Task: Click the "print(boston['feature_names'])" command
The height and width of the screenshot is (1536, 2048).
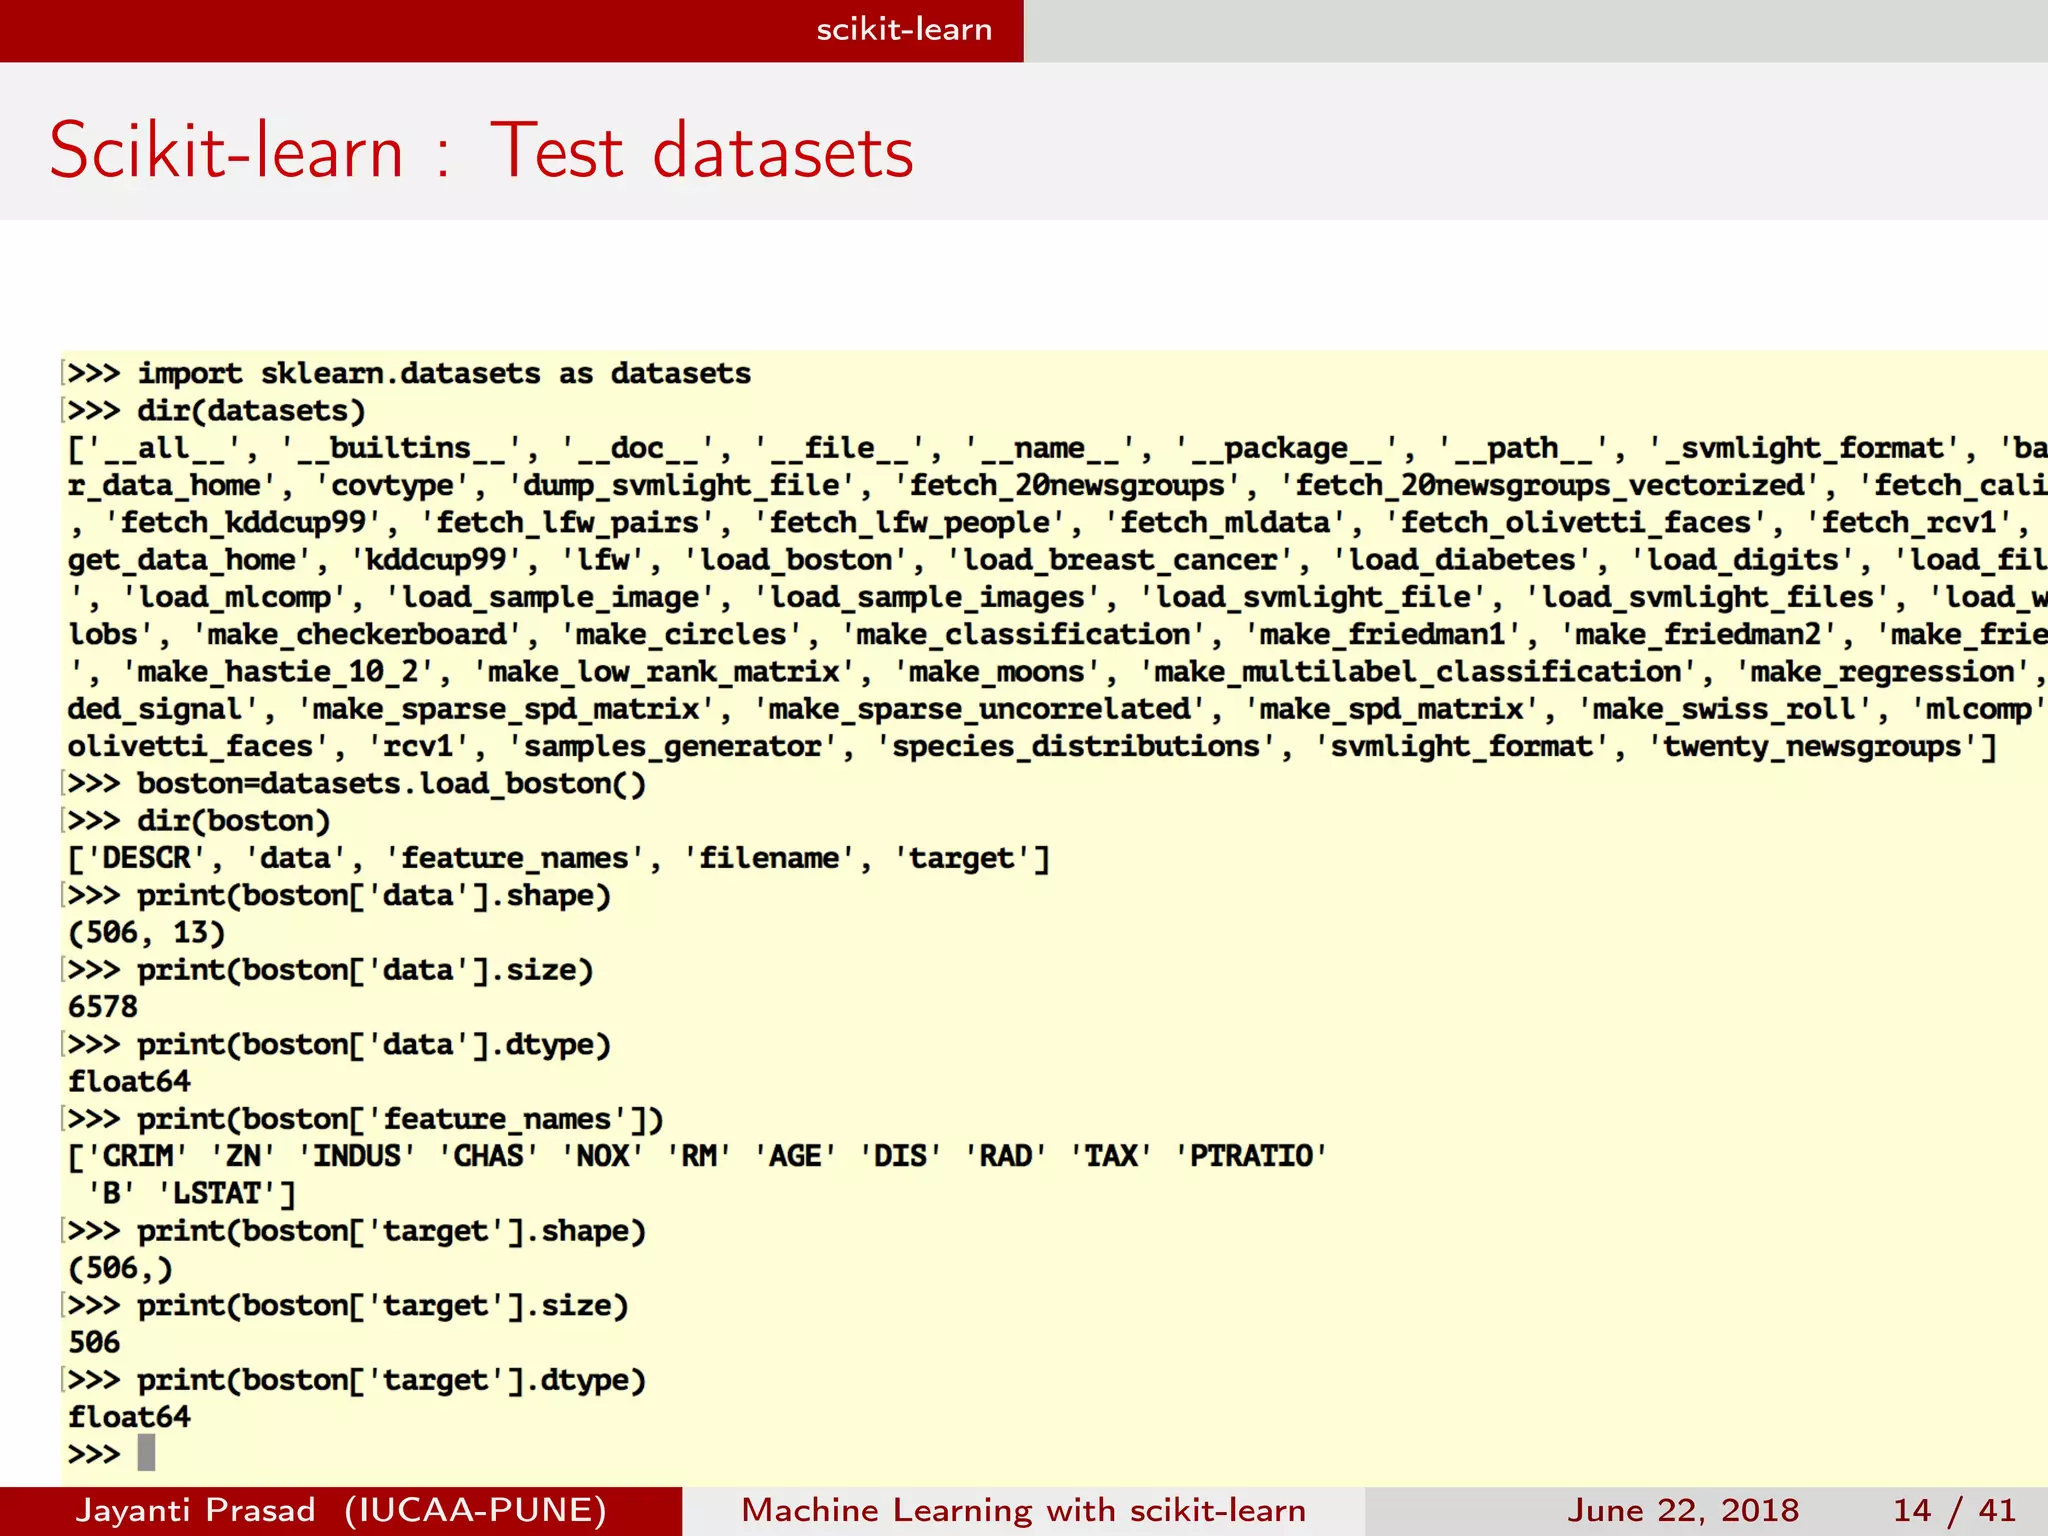Action: pos(401,1119)
